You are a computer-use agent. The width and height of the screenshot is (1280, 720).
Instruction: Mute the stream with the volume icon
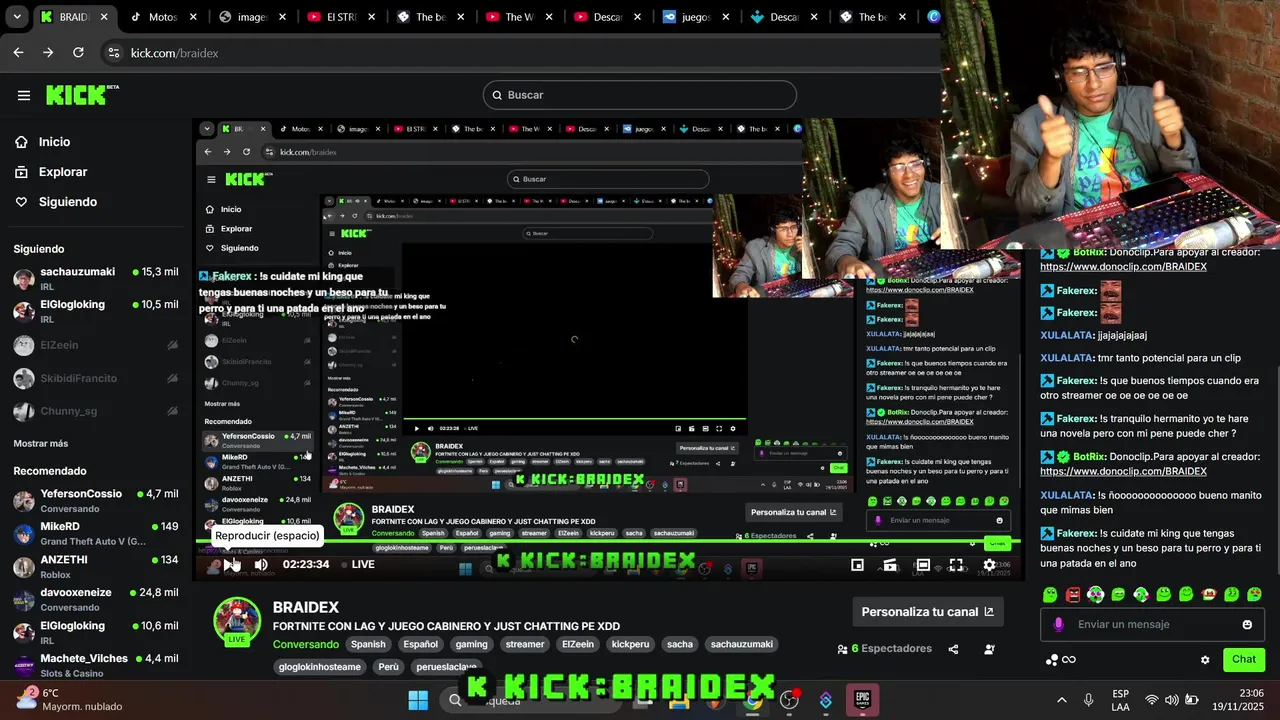tap(261, 565)
